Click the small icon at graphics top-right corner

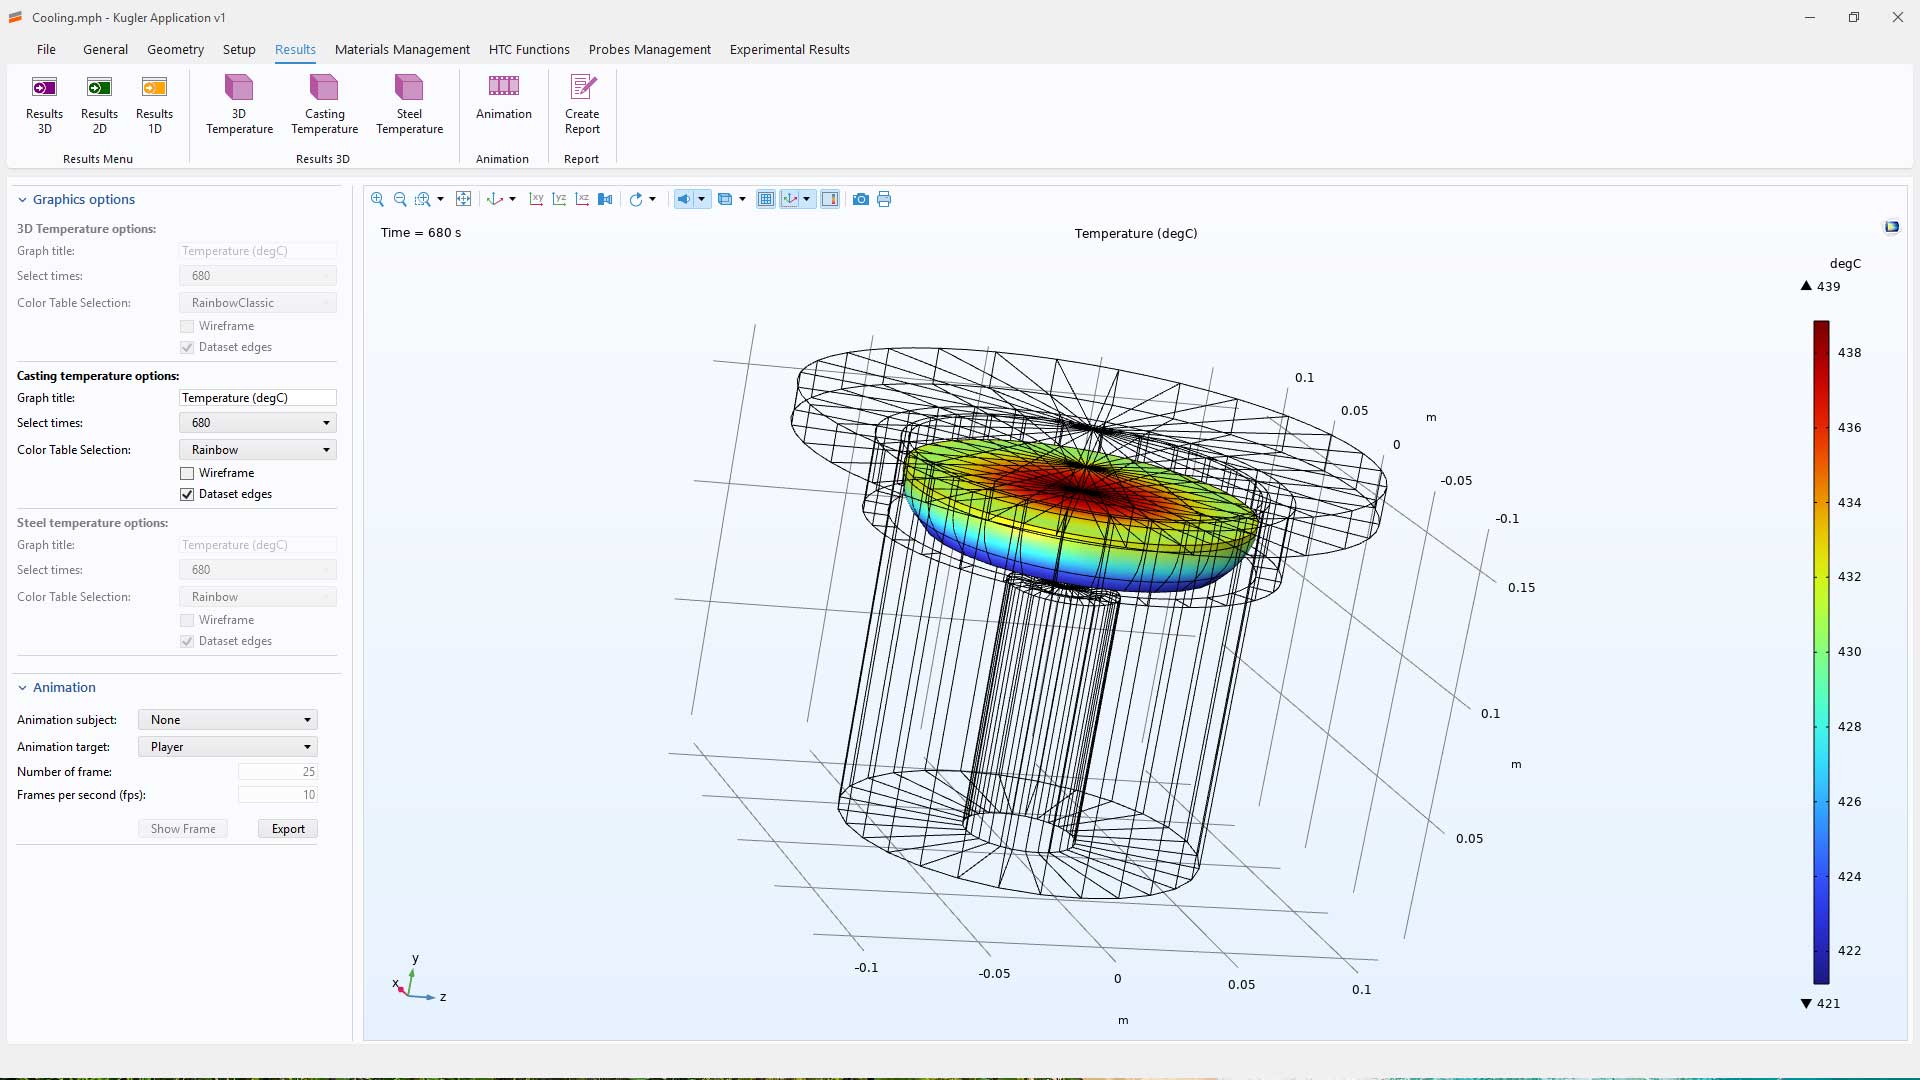click(x=1892, y=227)
